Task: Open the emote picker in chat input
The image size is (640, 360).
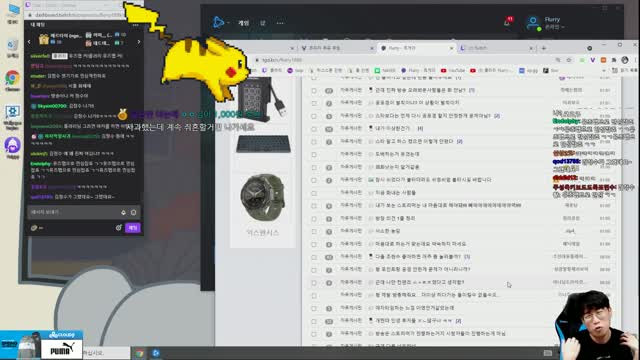Action: [133, 212]
